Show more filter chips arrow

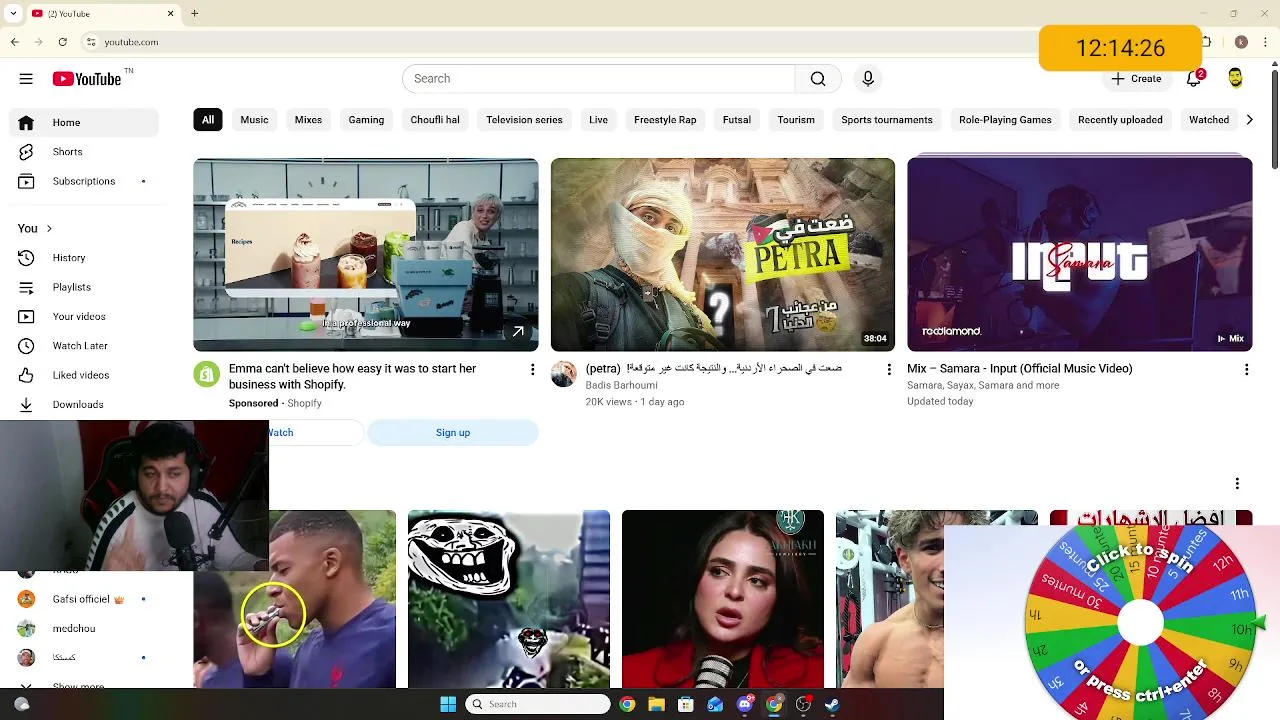point(1249,120)
